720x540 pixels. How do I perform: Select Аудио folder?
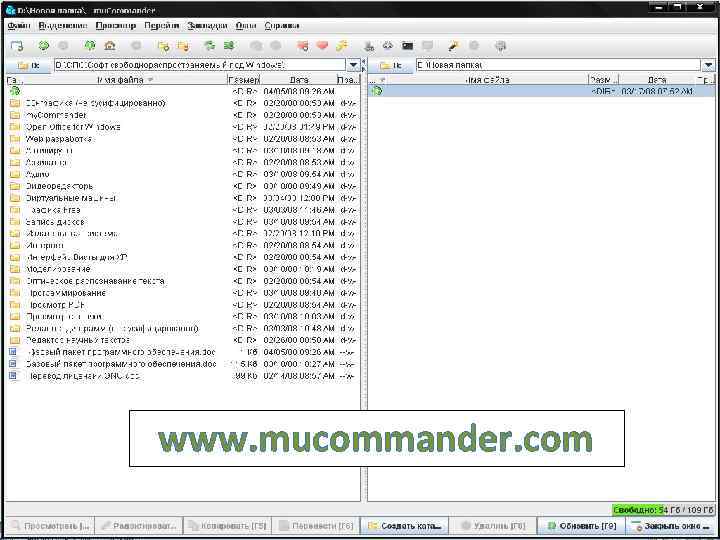tap(183, 174)
